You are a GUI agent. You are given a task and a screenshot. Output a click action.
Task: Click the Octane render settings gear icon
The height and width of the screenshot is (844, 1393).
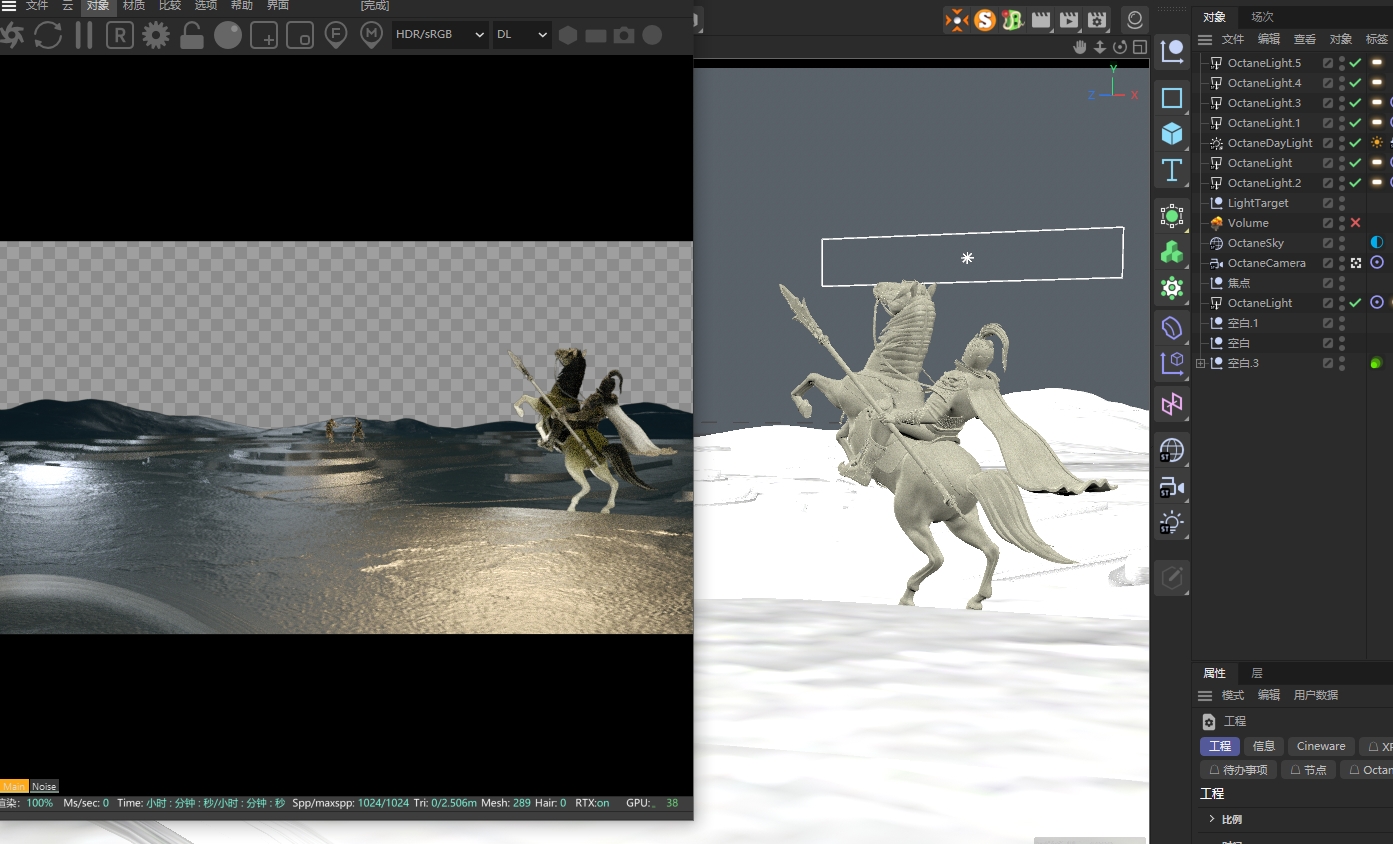[155, 35]
